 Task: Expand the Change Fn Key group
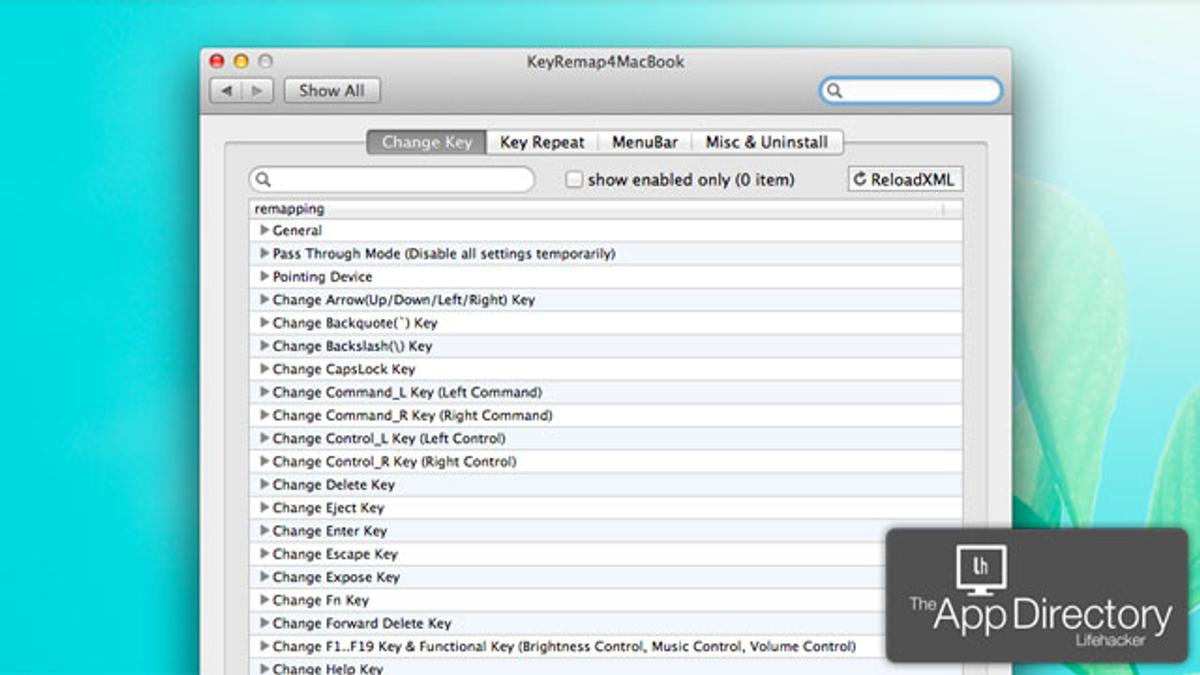click(264, 600)
